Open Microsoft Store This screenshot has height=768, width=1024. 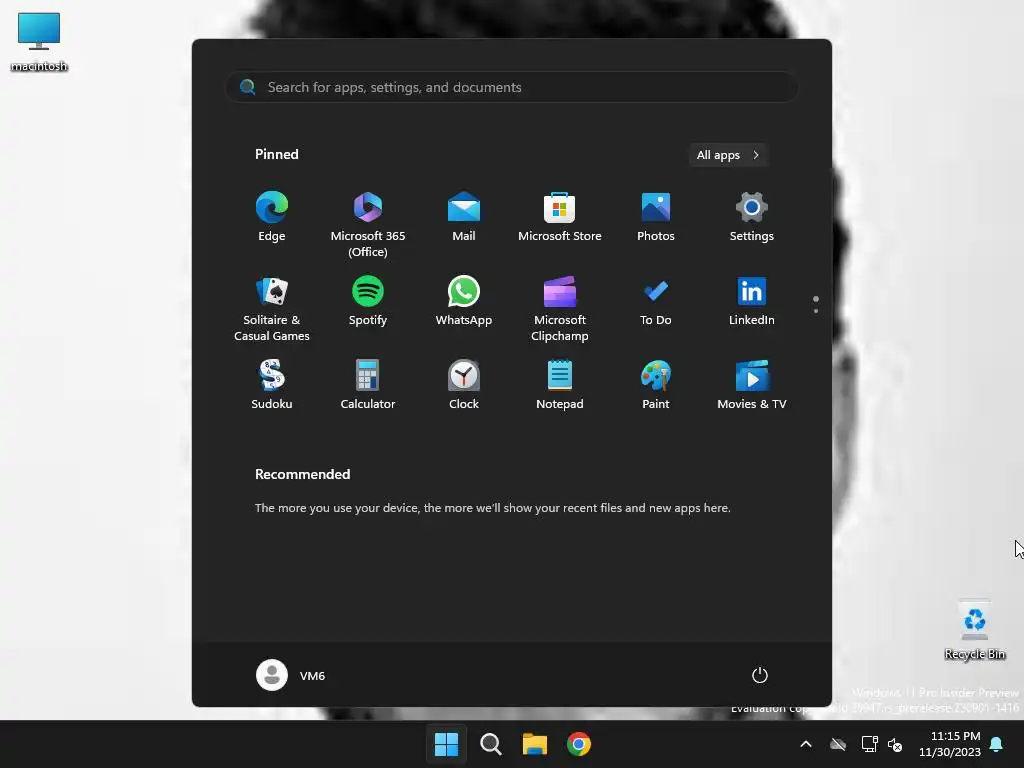tap(560, 217)
